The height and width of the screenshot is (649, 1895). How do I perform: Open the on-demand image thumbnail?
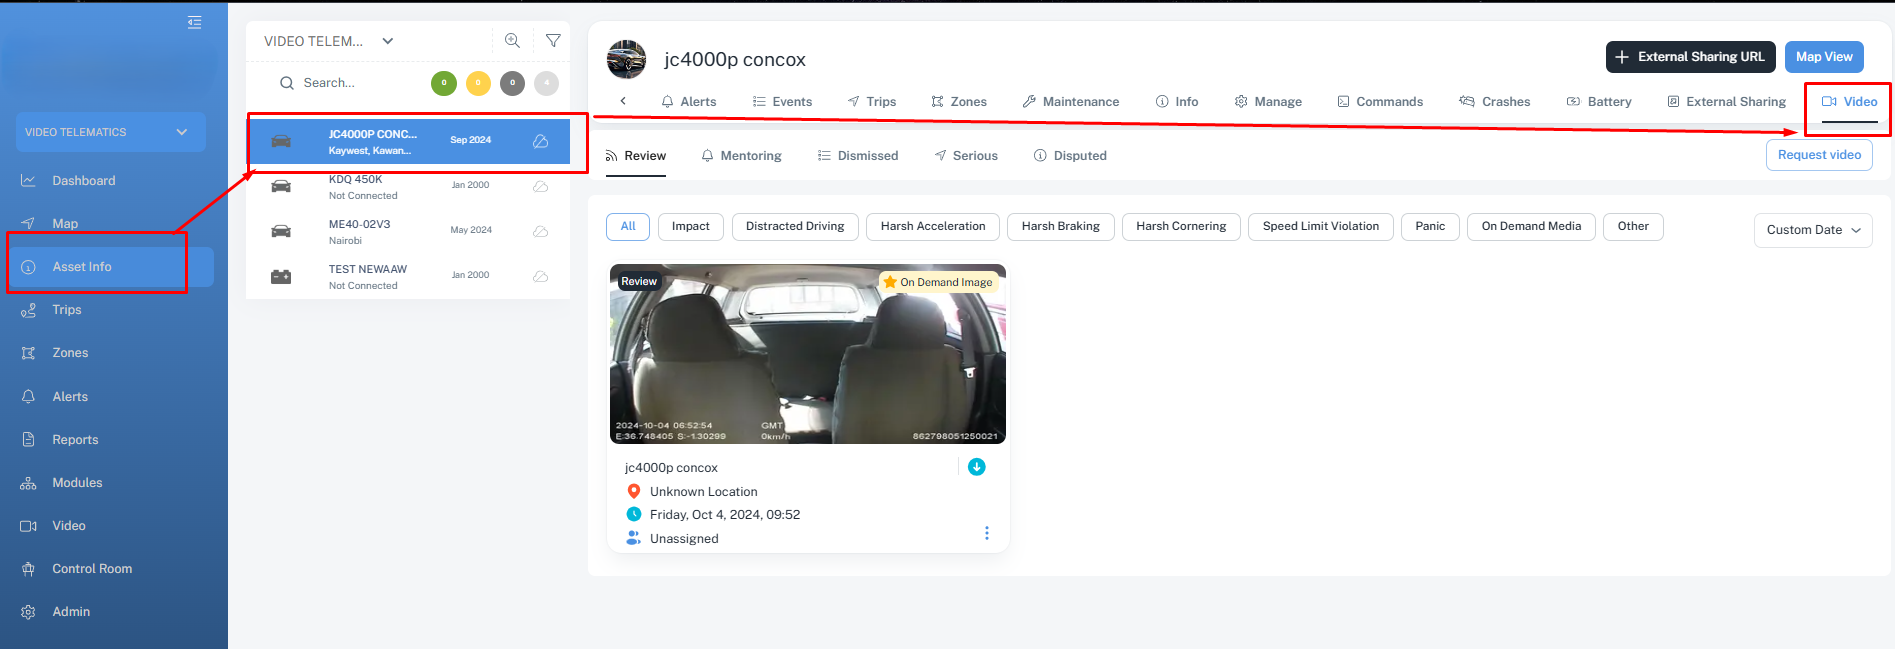click(x=807, y=355)
